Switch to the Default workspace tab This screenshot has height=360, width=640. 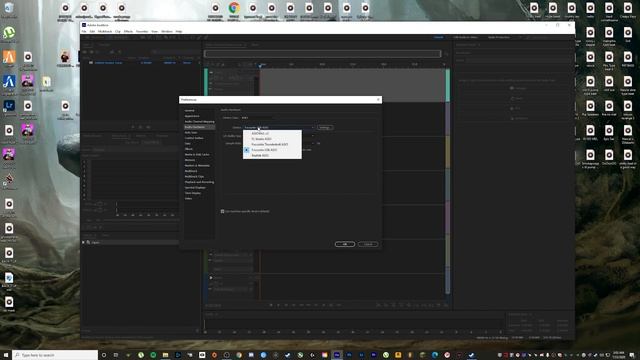pyautogui.click(x=439, y=37)
